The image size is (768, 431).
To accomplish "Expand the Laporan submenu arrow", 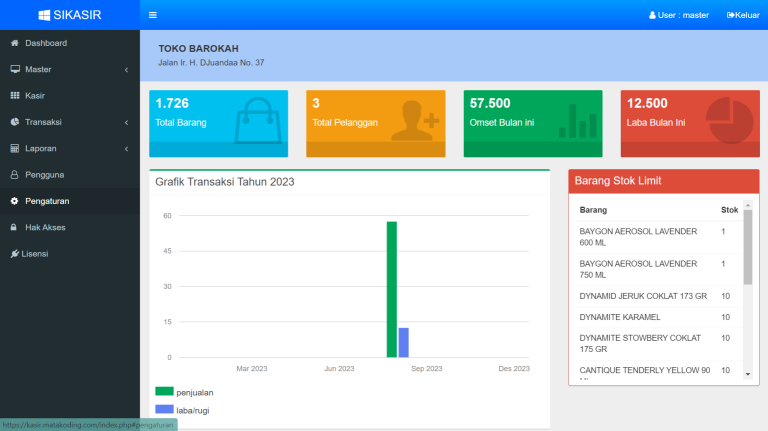I will [126, 149].
